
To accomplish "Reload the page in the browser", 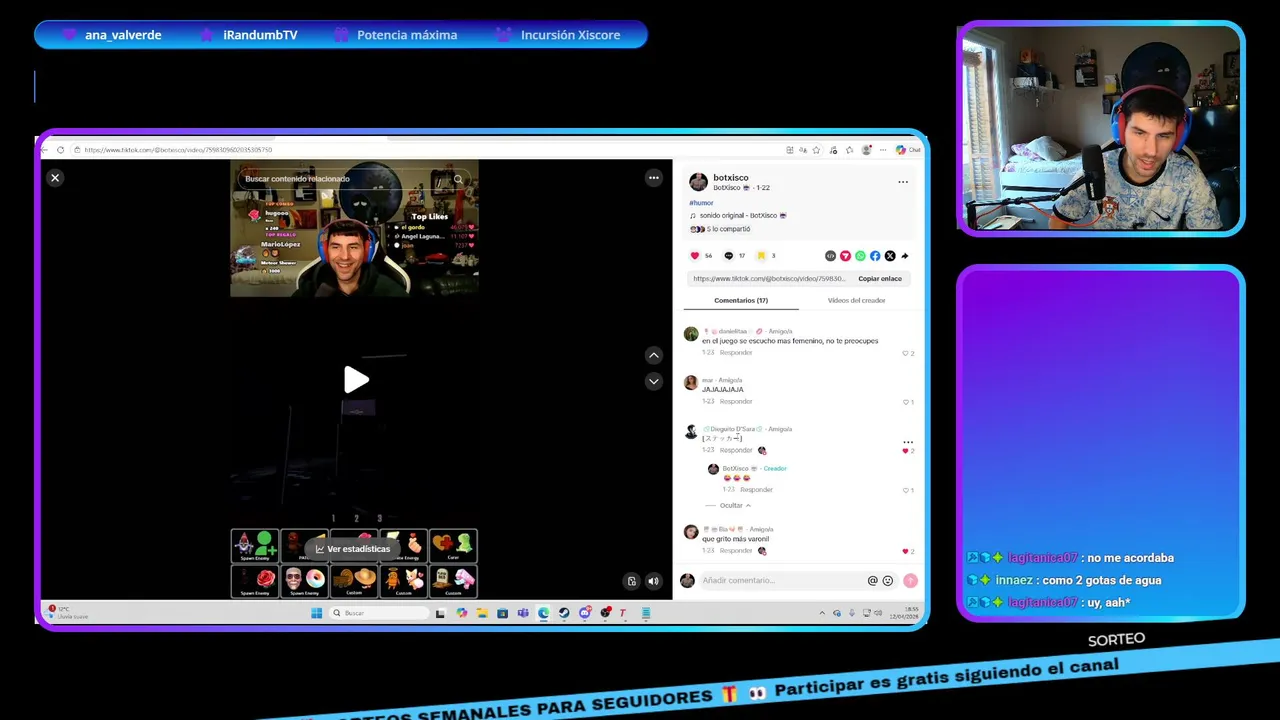I will (61, 150).
